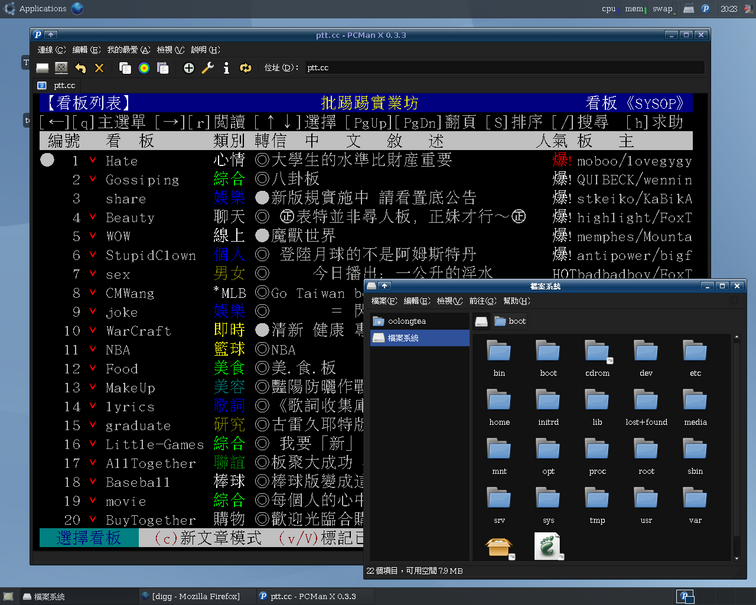The image size is (756, 605).
Task: Click the yellow curved arrow toolbar icon
Action: tap(81, 68)
